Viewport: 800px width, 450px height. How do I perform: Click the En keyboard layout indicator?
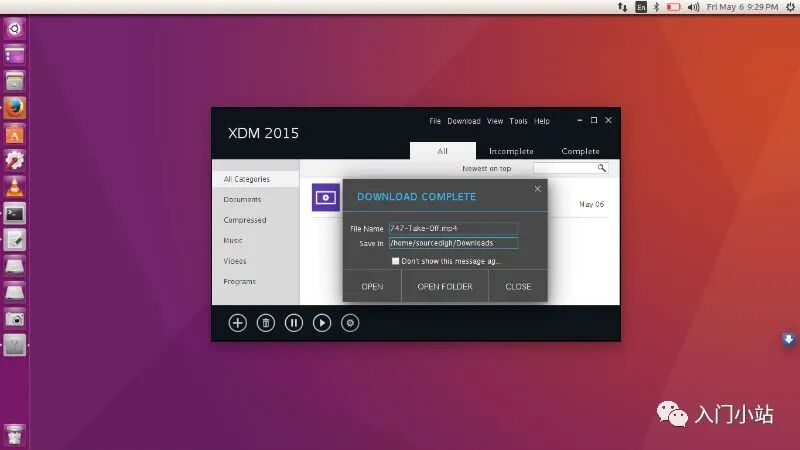click(x=641, y=7)
